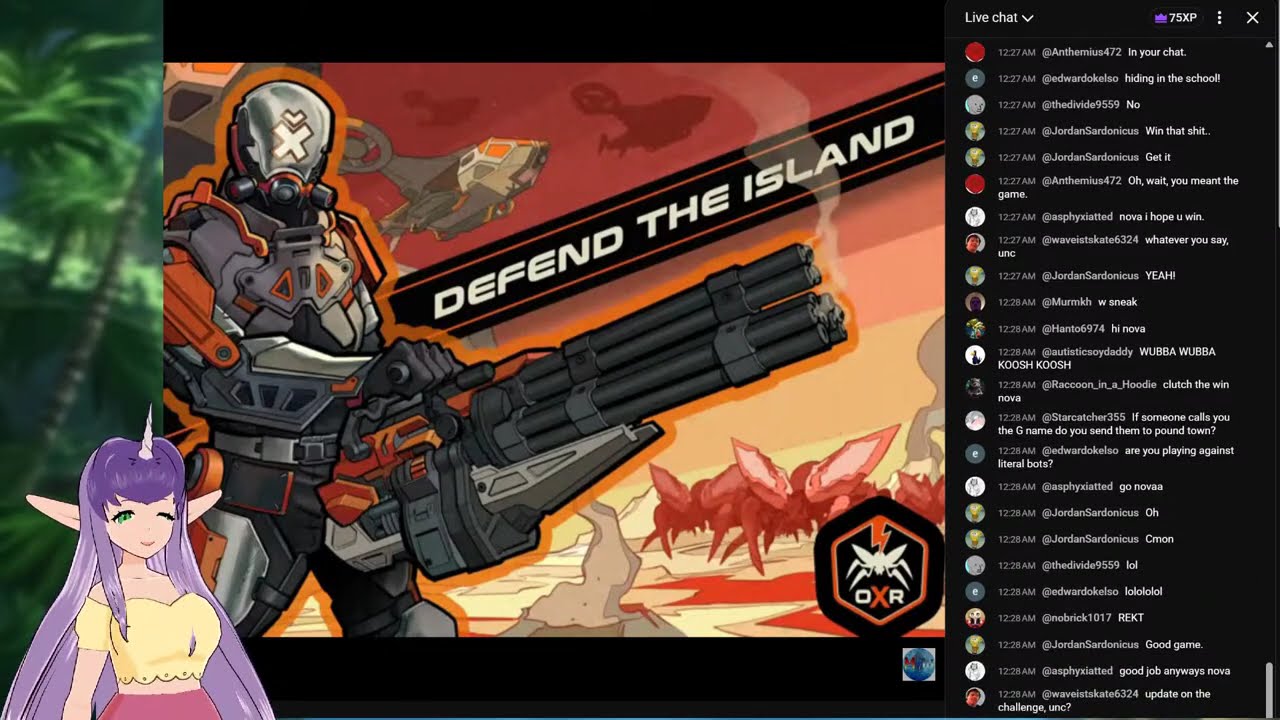Open avatar beside 'YEAH!' message
This screenshot has height=720, width=1280.
click(975, 275)
